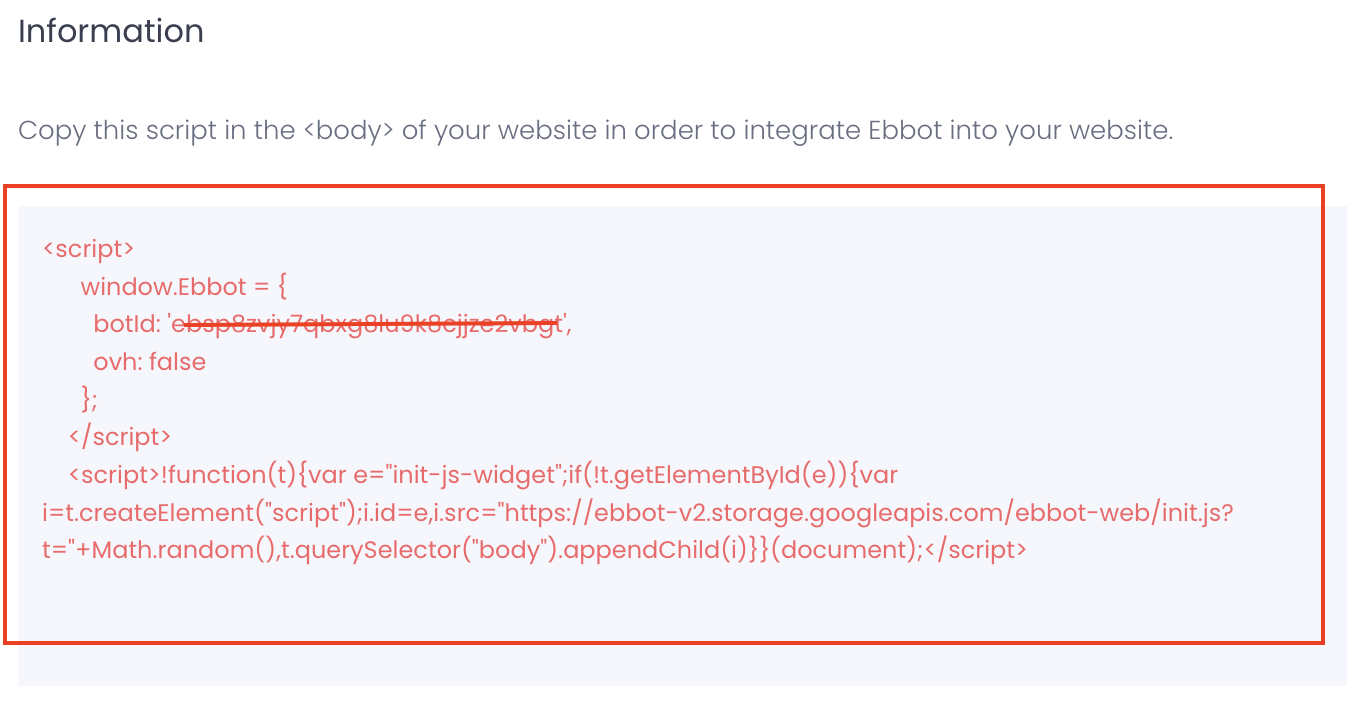Click the botId key label

(126, 324)
